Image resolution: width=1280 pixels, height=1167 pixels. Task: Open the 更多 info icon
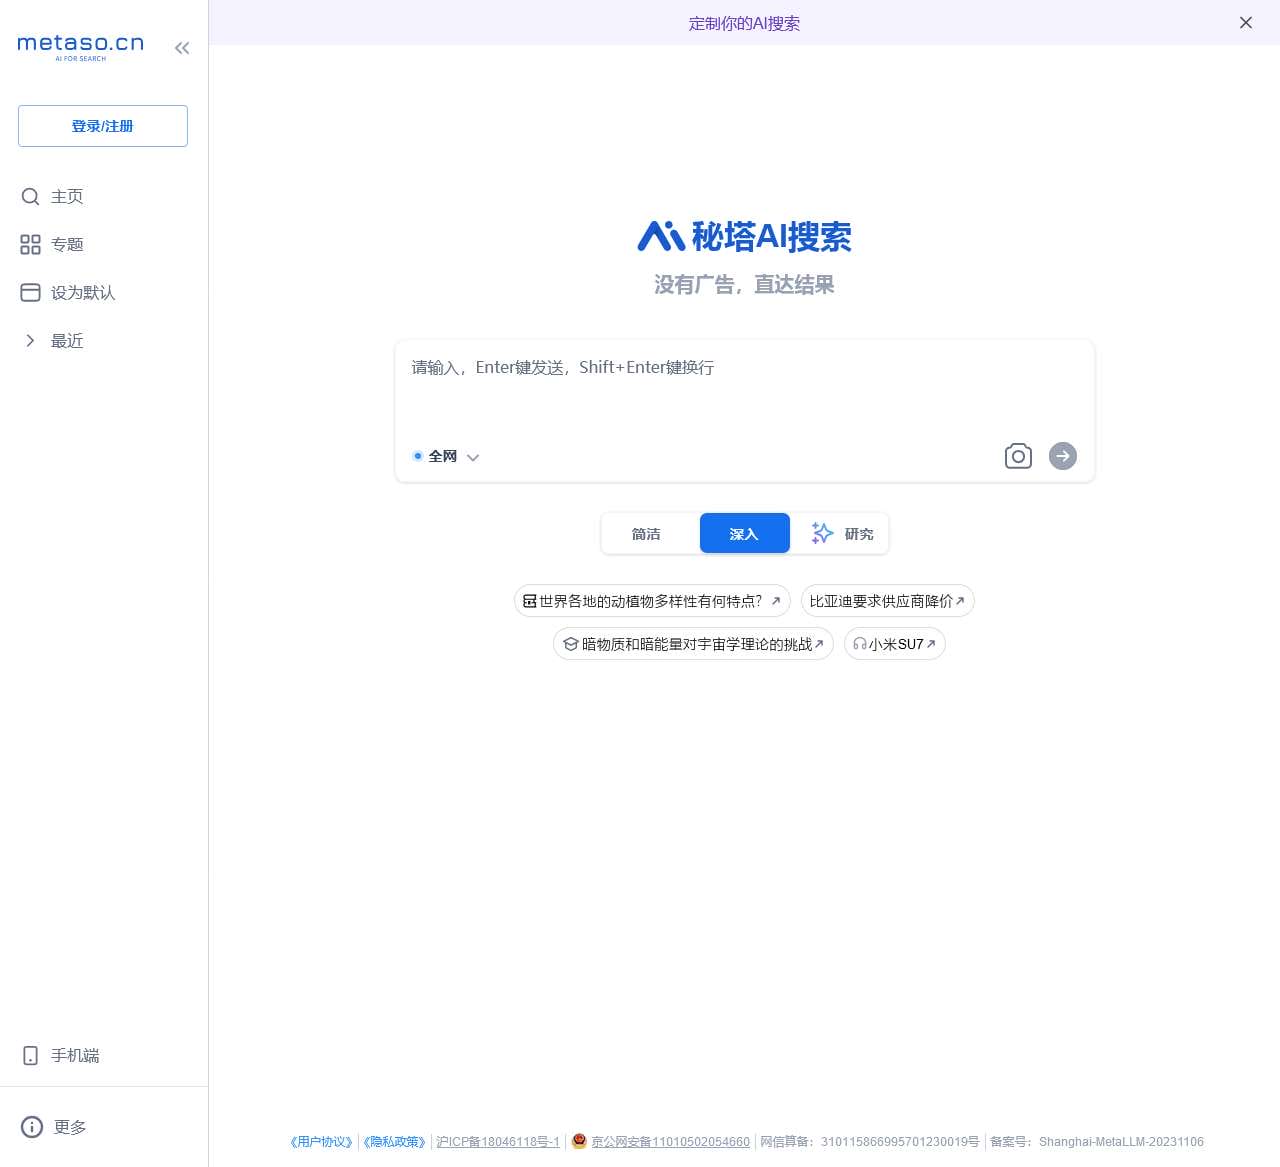point(32,1127)
